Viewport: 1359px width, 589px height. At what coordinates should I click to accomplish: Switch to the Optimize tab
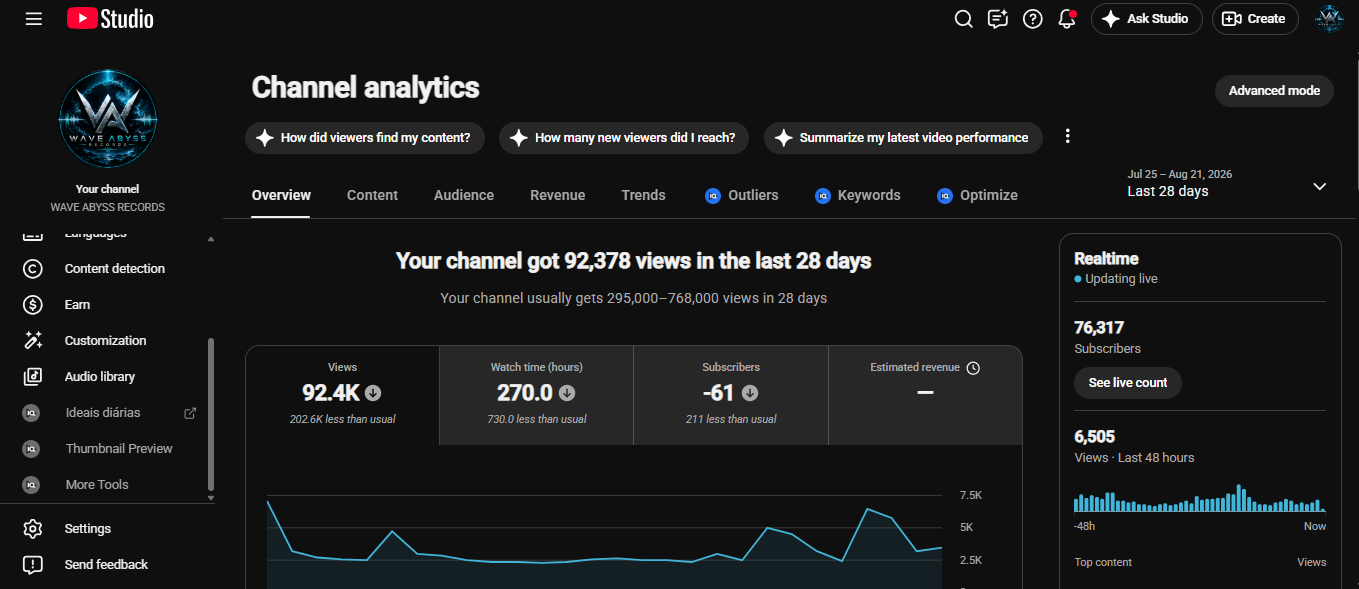[x=977, y=195]
